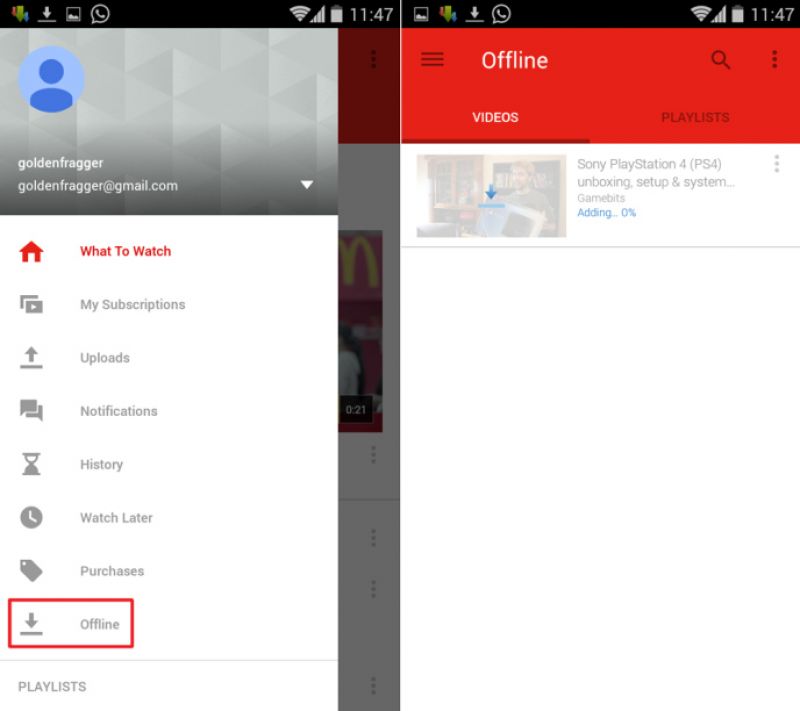Select the Videos tab
This screenshot has width=800, height=711.
(x=495, y=117)
